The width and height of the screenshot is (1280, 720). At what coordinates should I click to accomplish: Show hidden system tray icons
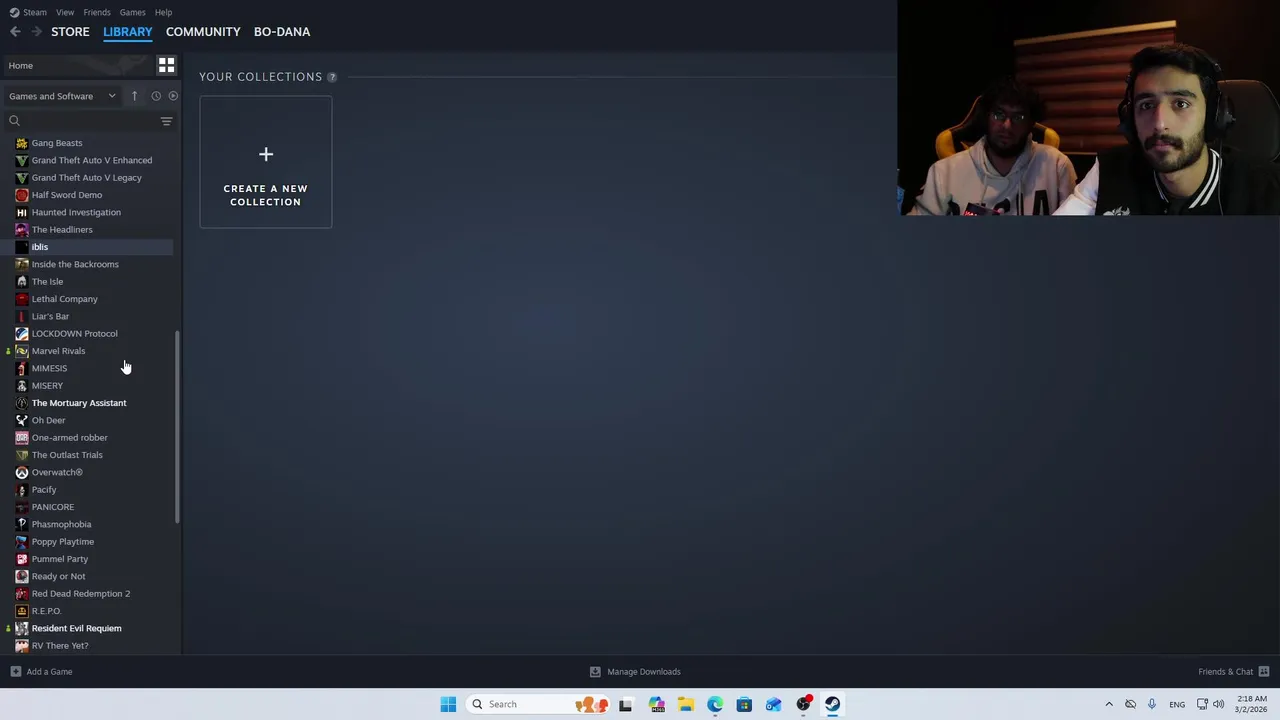pos(1109,704)
